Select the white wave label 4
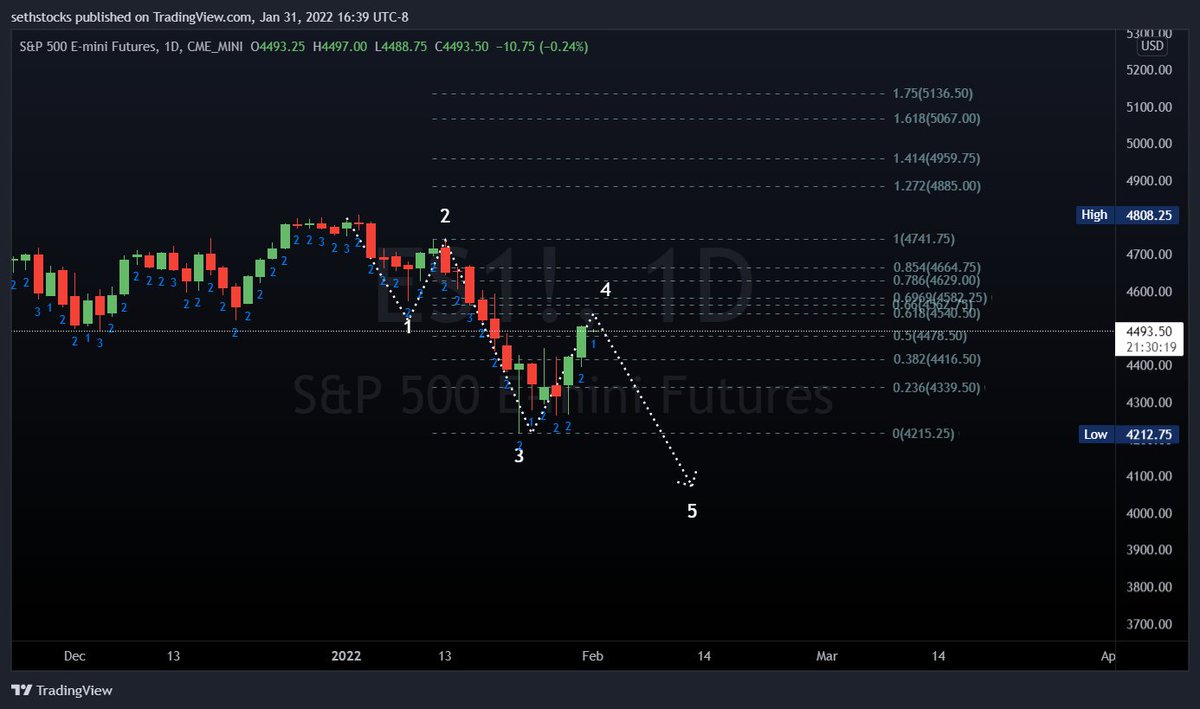This screenshot has height=709, width=1200. pyautogui.click(x=605, y=290)
